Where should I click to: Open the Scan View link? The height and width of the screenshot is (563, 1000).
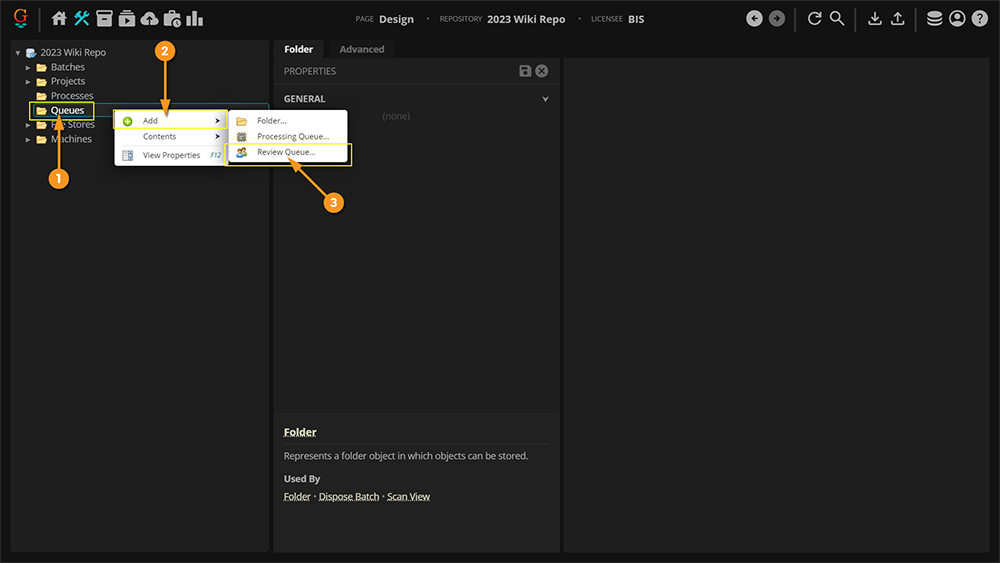point(408,497)
